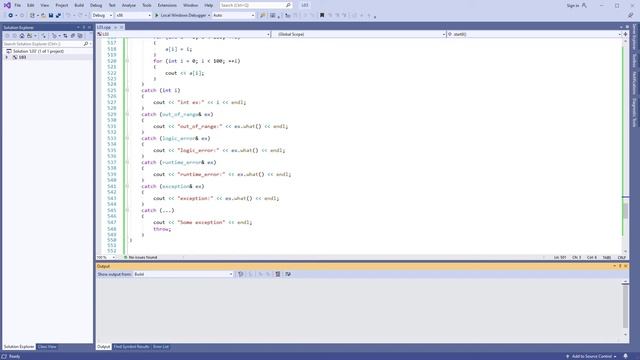Toggle auto-hide pin on Output panel
This screenshot has width=640, height=360.
pyautogui.click(x=620, y=266)
